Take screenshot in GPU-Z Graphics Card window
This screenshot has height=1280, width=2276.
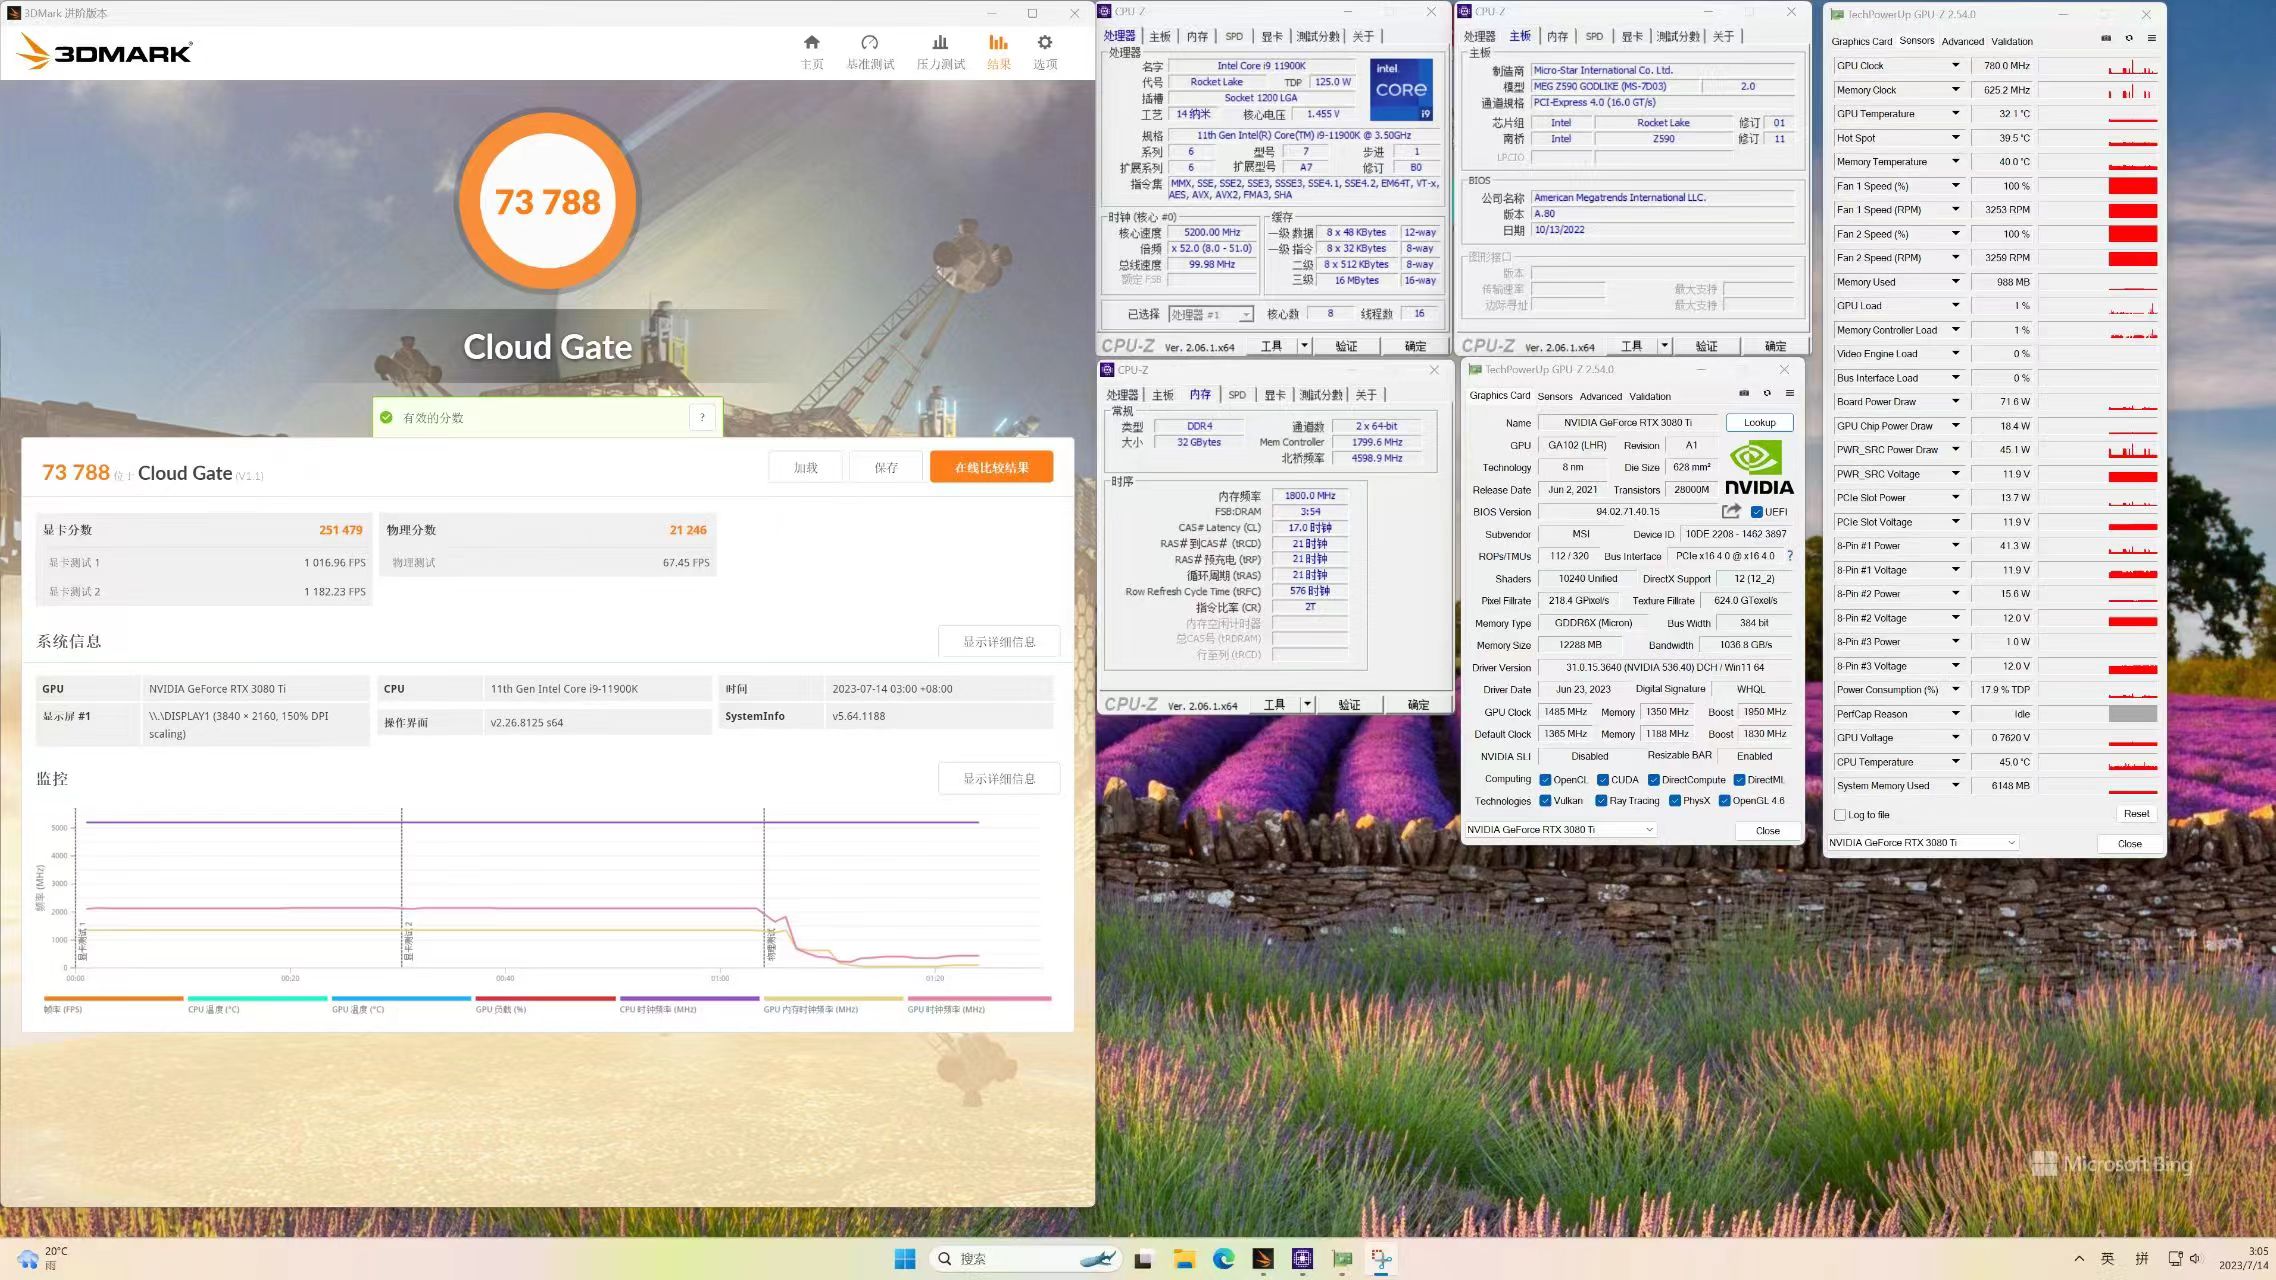(x=1744, y=393)
